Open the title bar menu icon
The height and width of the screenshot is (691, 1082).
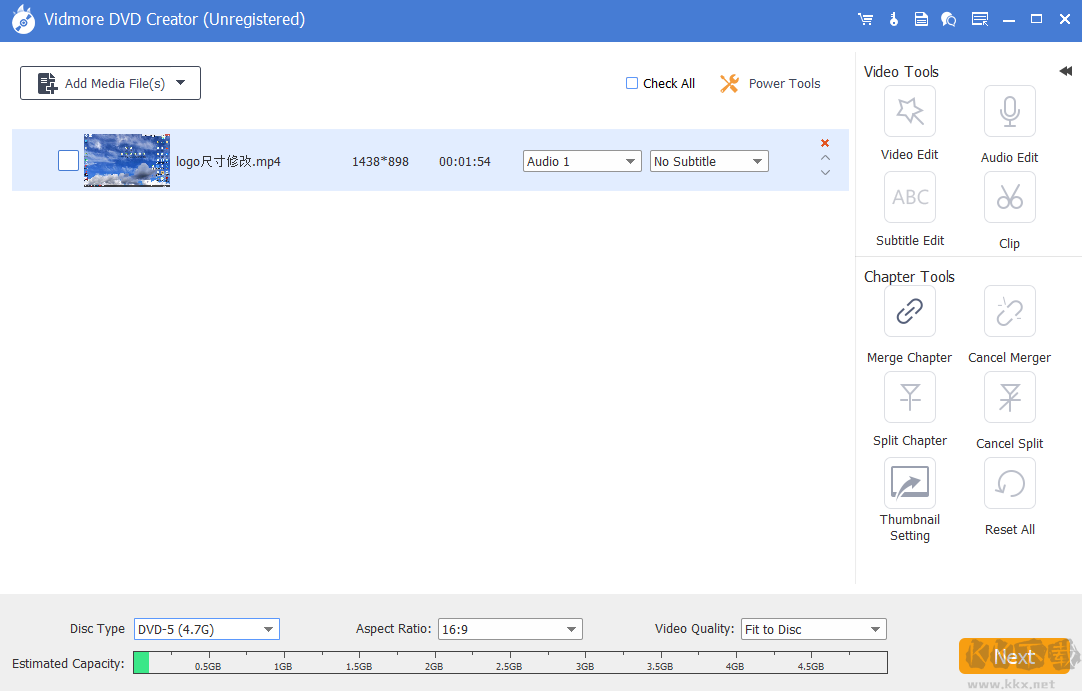tap(980, 19)
